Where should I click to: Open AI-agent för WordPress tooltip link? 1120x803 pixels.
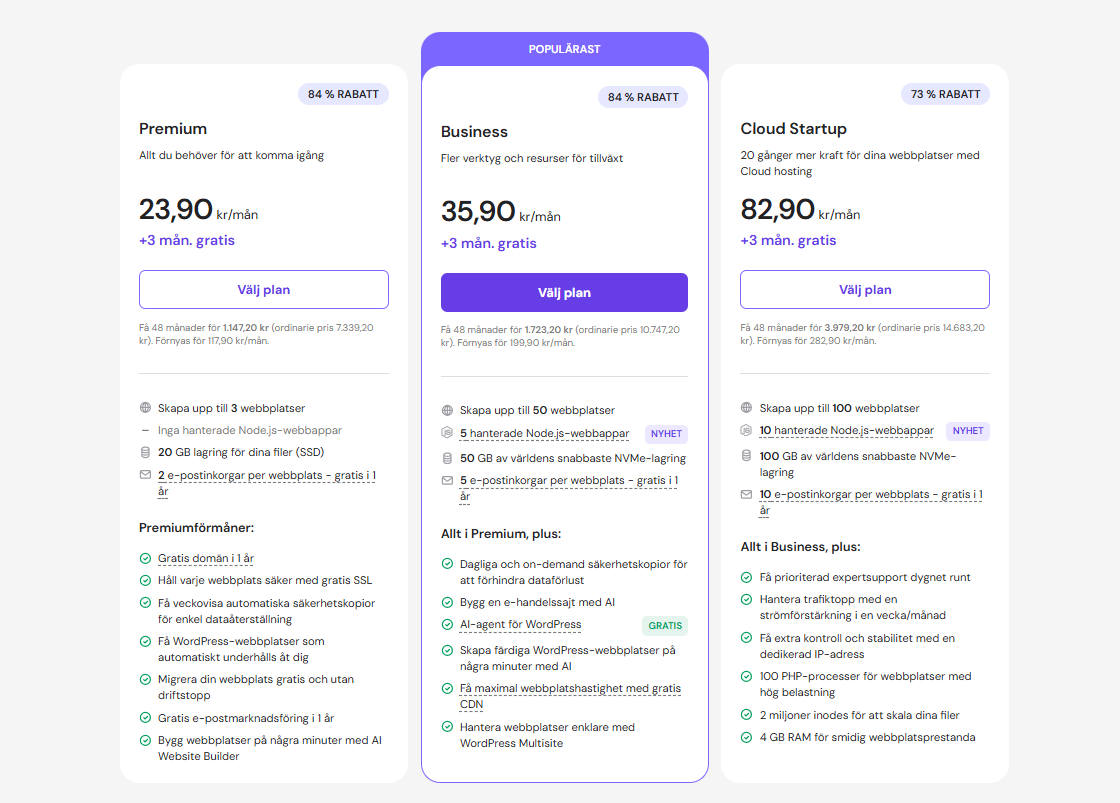click(x=520, y=625)
